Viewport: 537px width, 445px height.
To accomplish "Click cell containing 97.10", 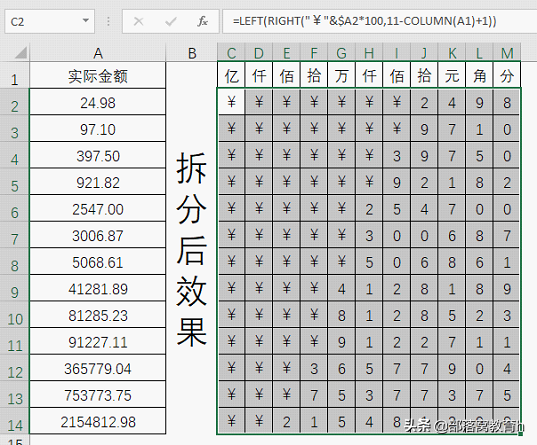I will (98, 129).
